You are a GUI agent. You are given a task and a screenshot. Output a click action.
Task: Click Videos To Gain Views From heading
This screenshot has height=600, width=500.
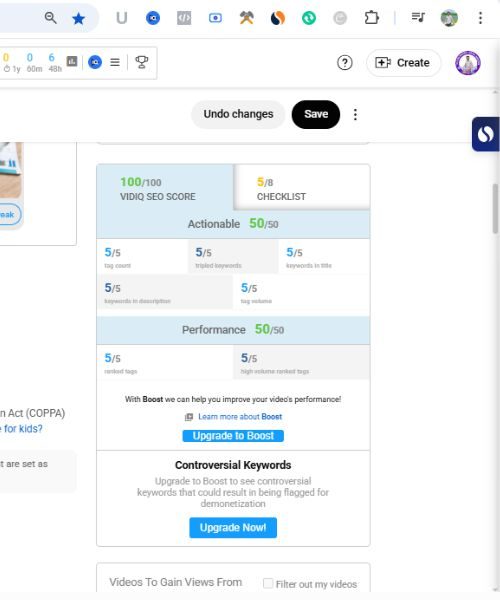(176, 582)
